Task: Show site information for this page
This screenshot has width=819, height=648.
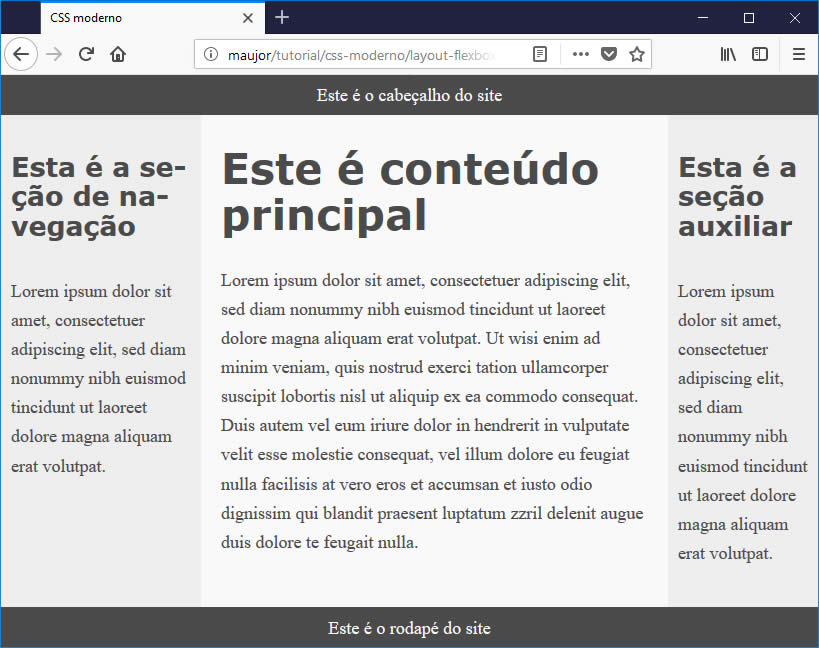Action: pos(210,54)
